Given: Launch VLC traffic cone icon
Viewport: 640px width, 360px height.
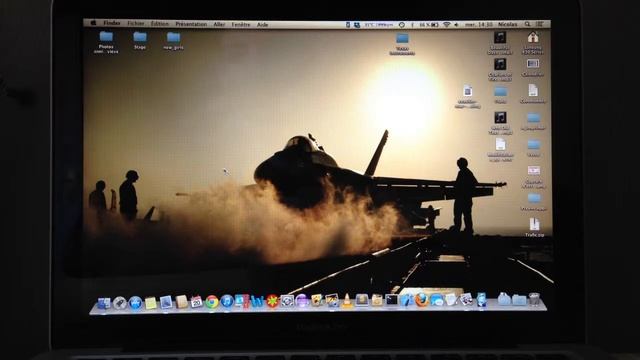Looking at the screenshot, I should pos(347,301).
